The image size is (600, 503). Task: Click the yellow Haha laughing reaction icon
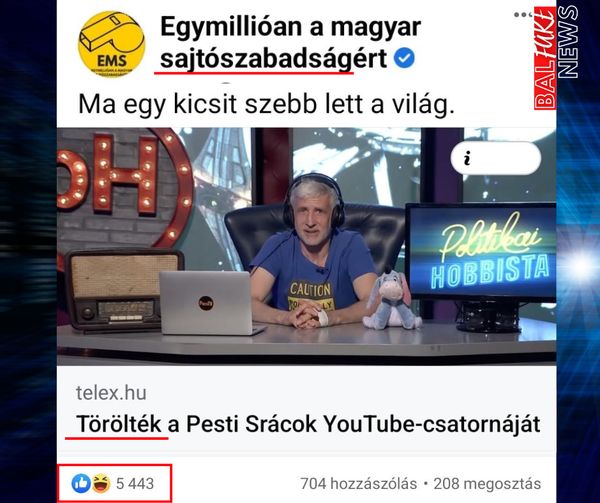tap(101, 483)
